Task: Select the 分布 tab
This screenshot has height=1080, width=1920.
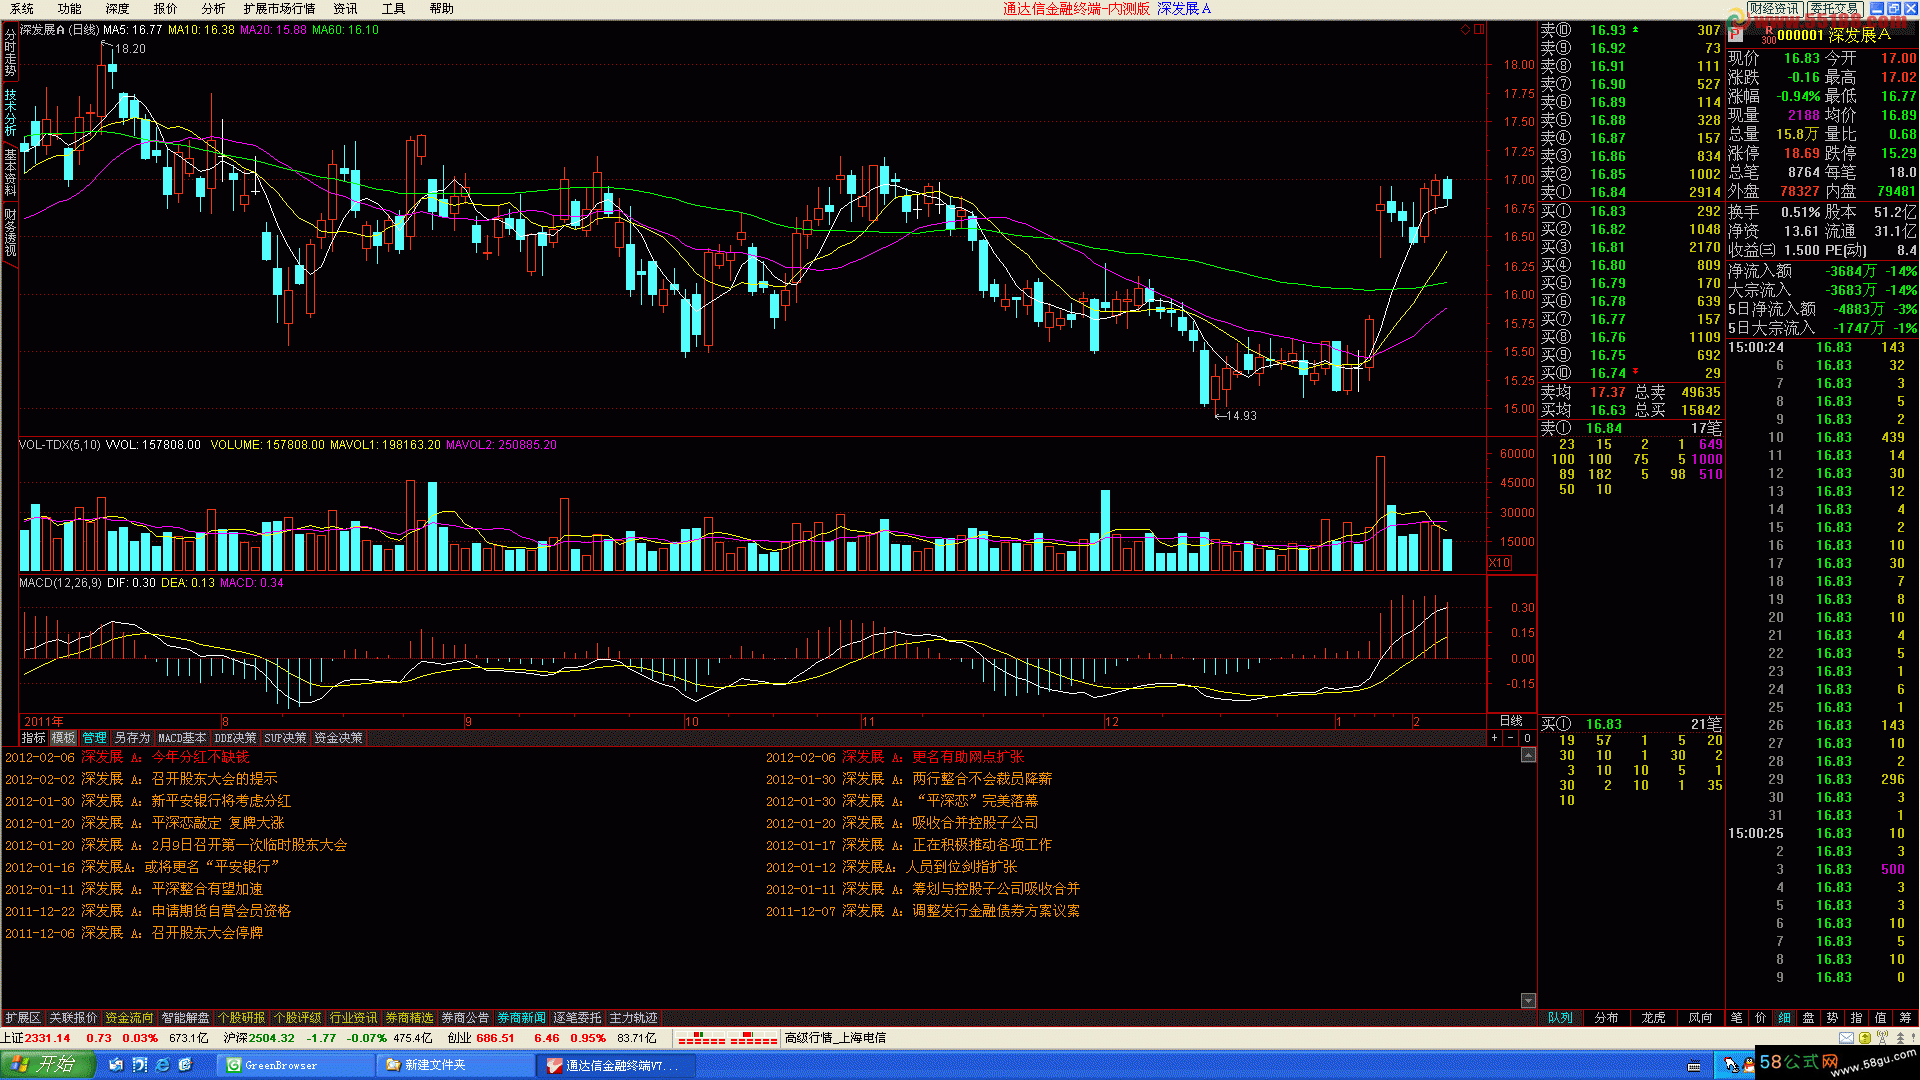Action: [1606, 1018]
